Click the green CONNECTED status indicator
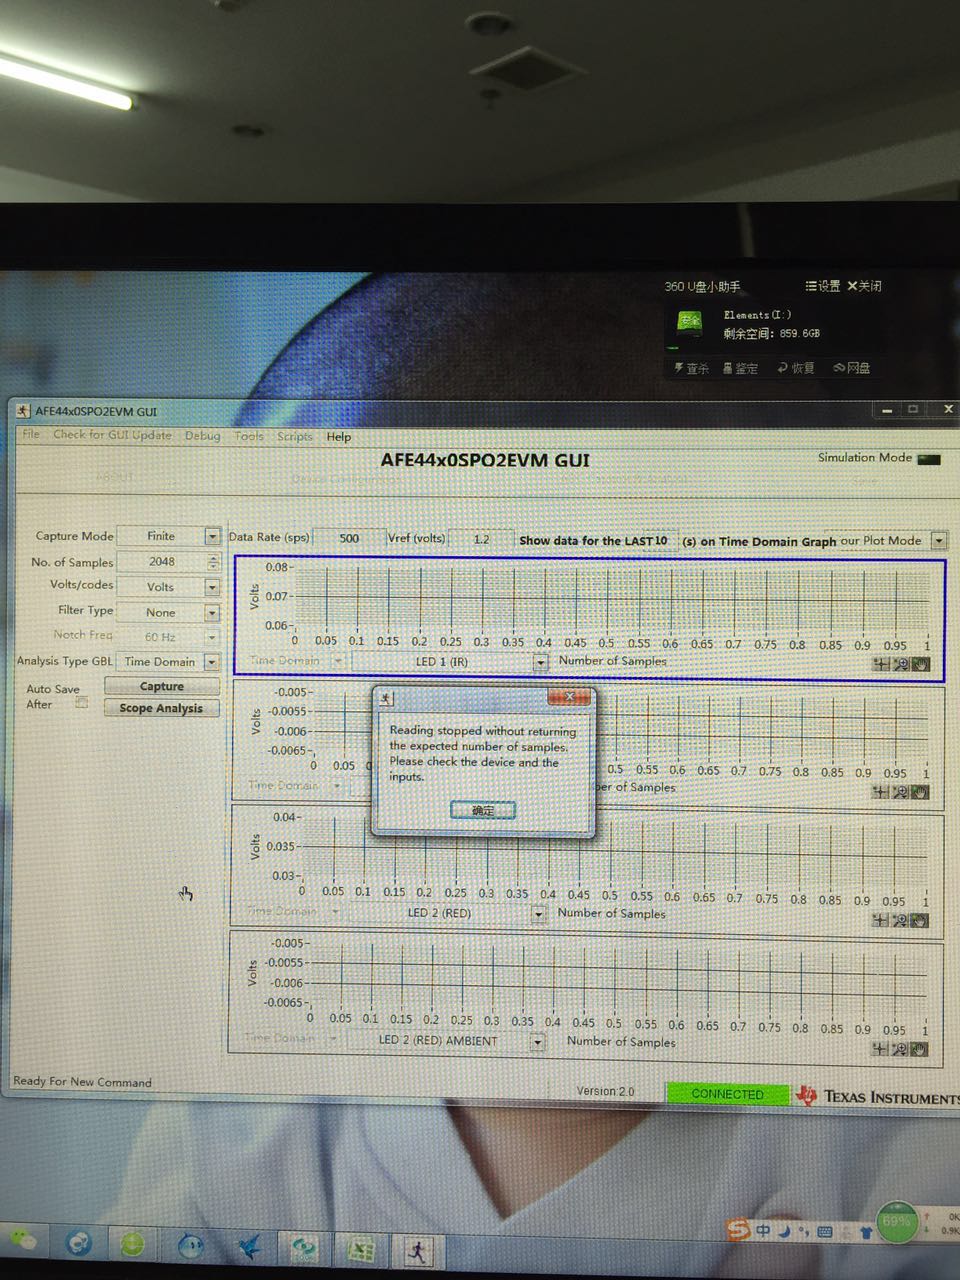This screenshot has width=960, height=1280. 727,1094
